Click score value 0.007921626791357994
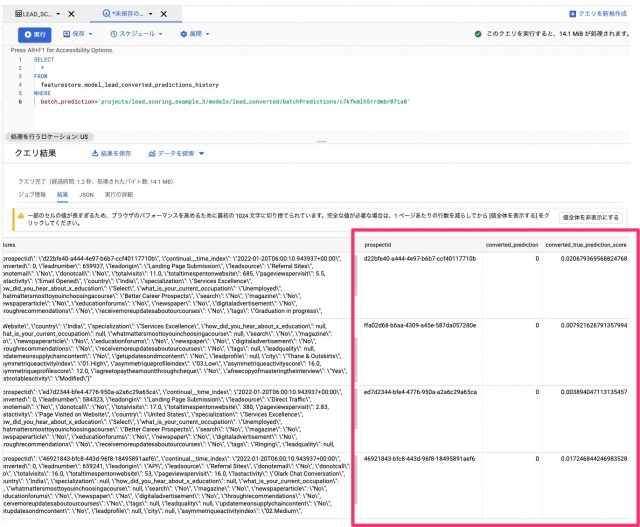 594,325
